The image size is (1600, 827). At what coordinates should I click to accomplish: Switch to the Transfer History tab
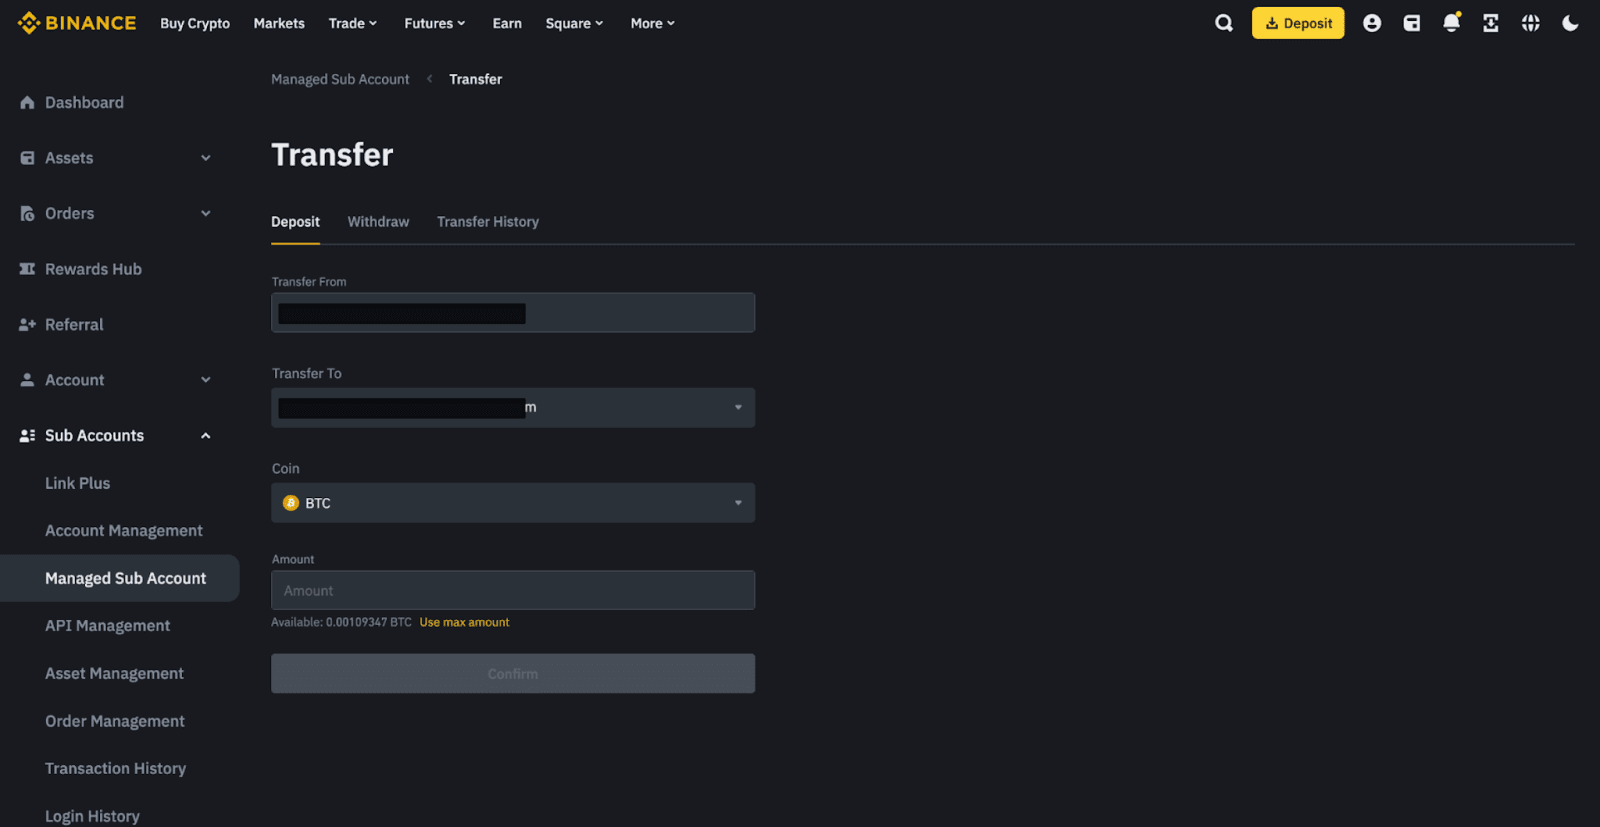487,222
